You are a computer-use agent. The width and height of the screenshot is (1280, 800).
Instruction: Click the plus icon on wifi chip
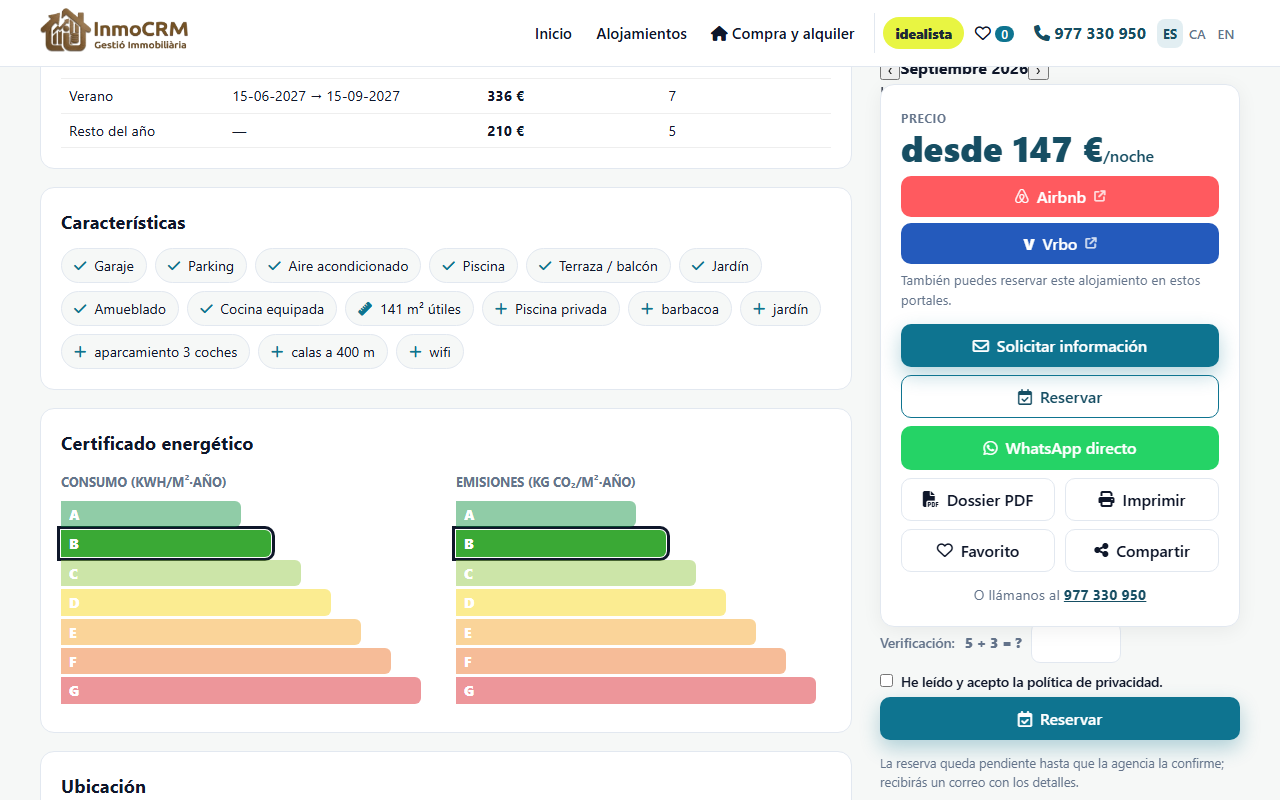[x=416, y=352]
